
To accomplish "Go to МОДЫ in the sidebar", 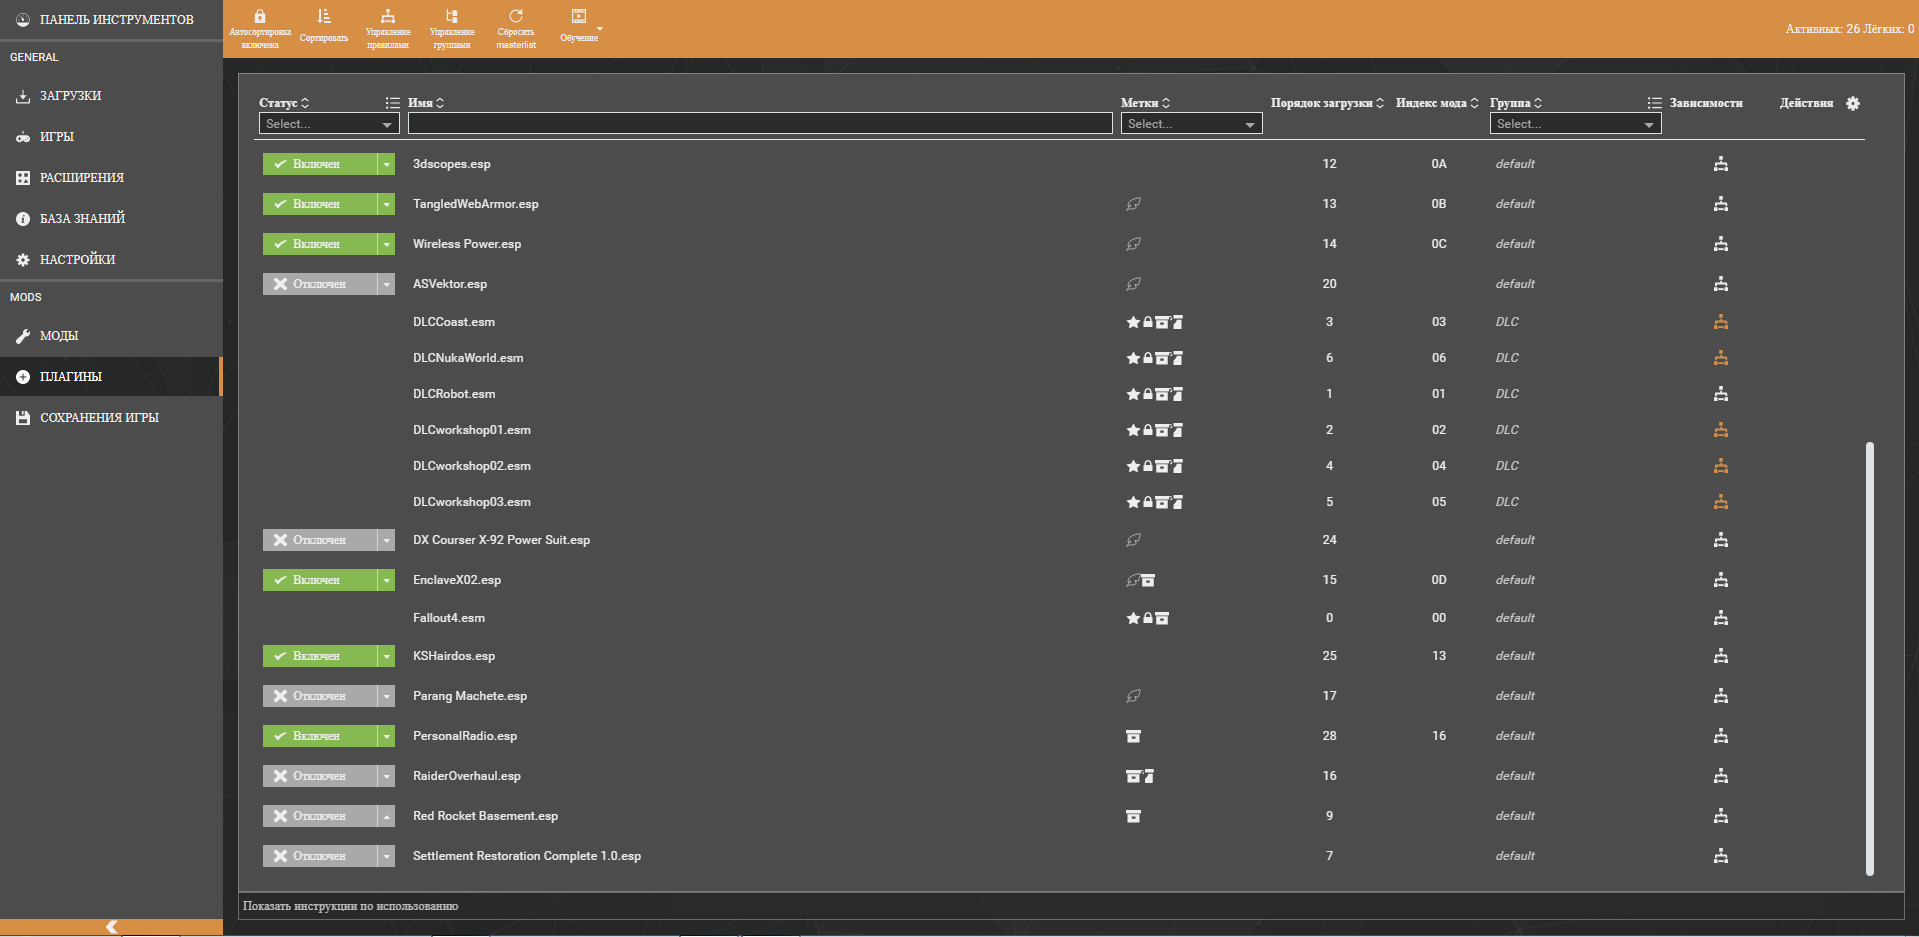I will pos(59,336).
